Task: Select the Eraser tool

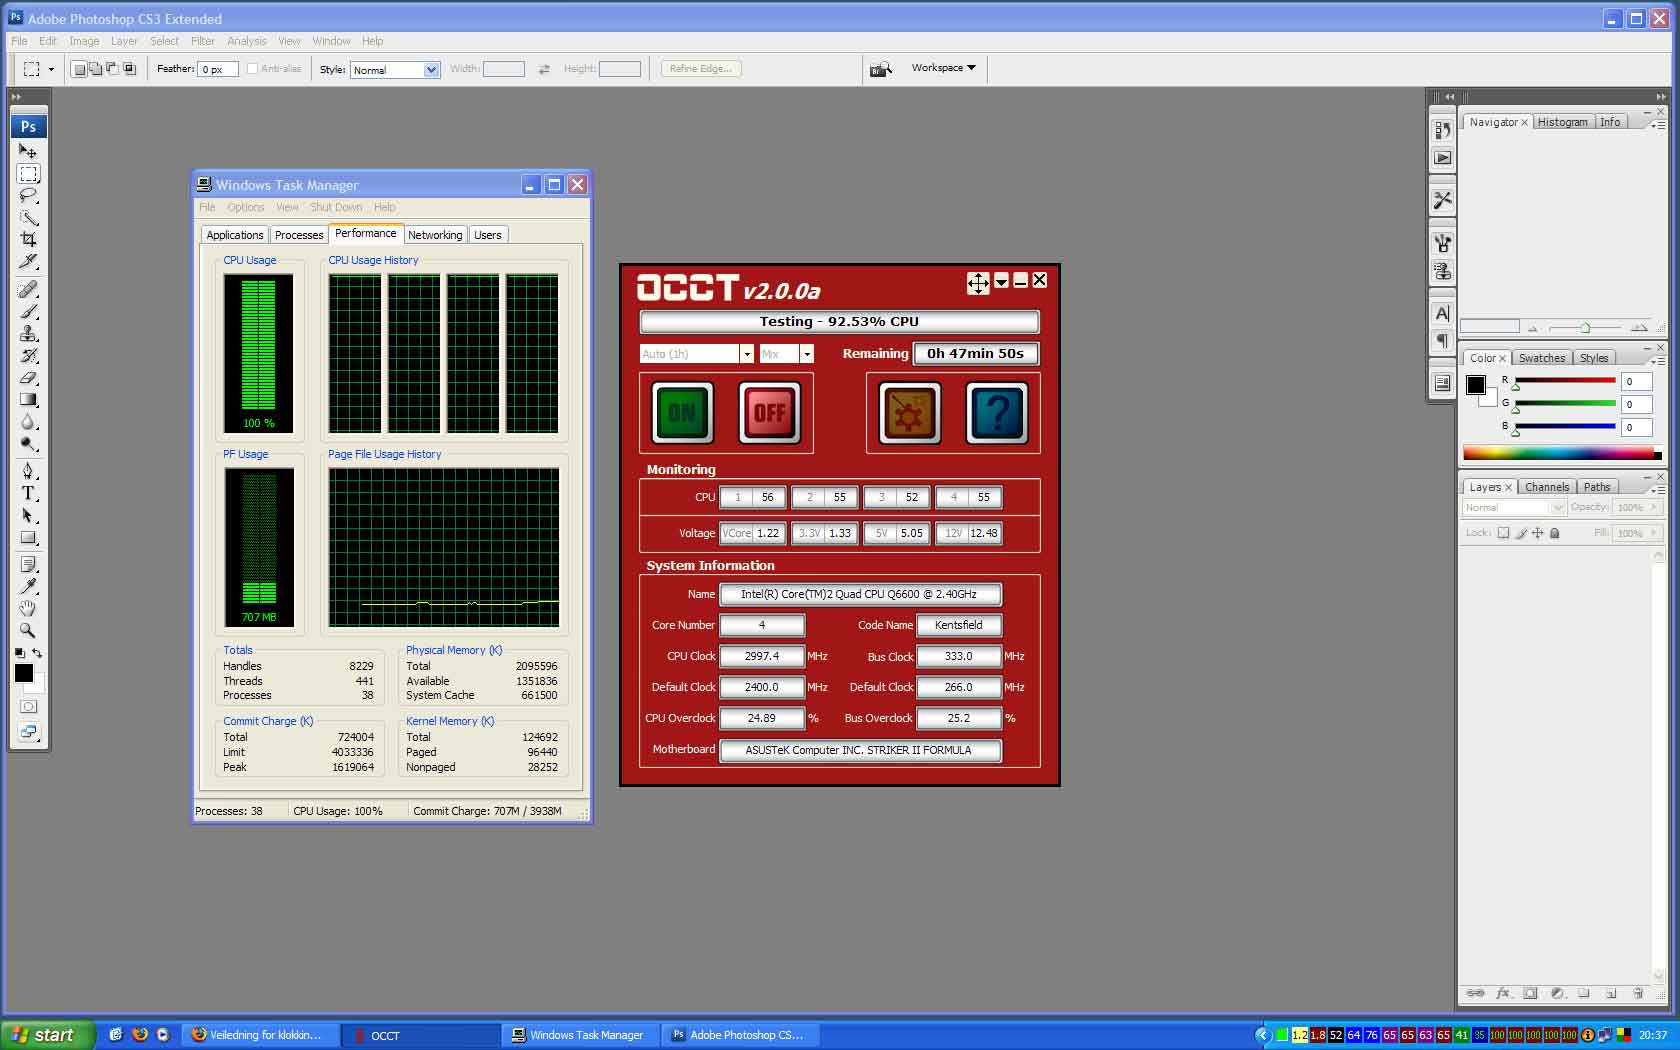Action: coord(28,378)
